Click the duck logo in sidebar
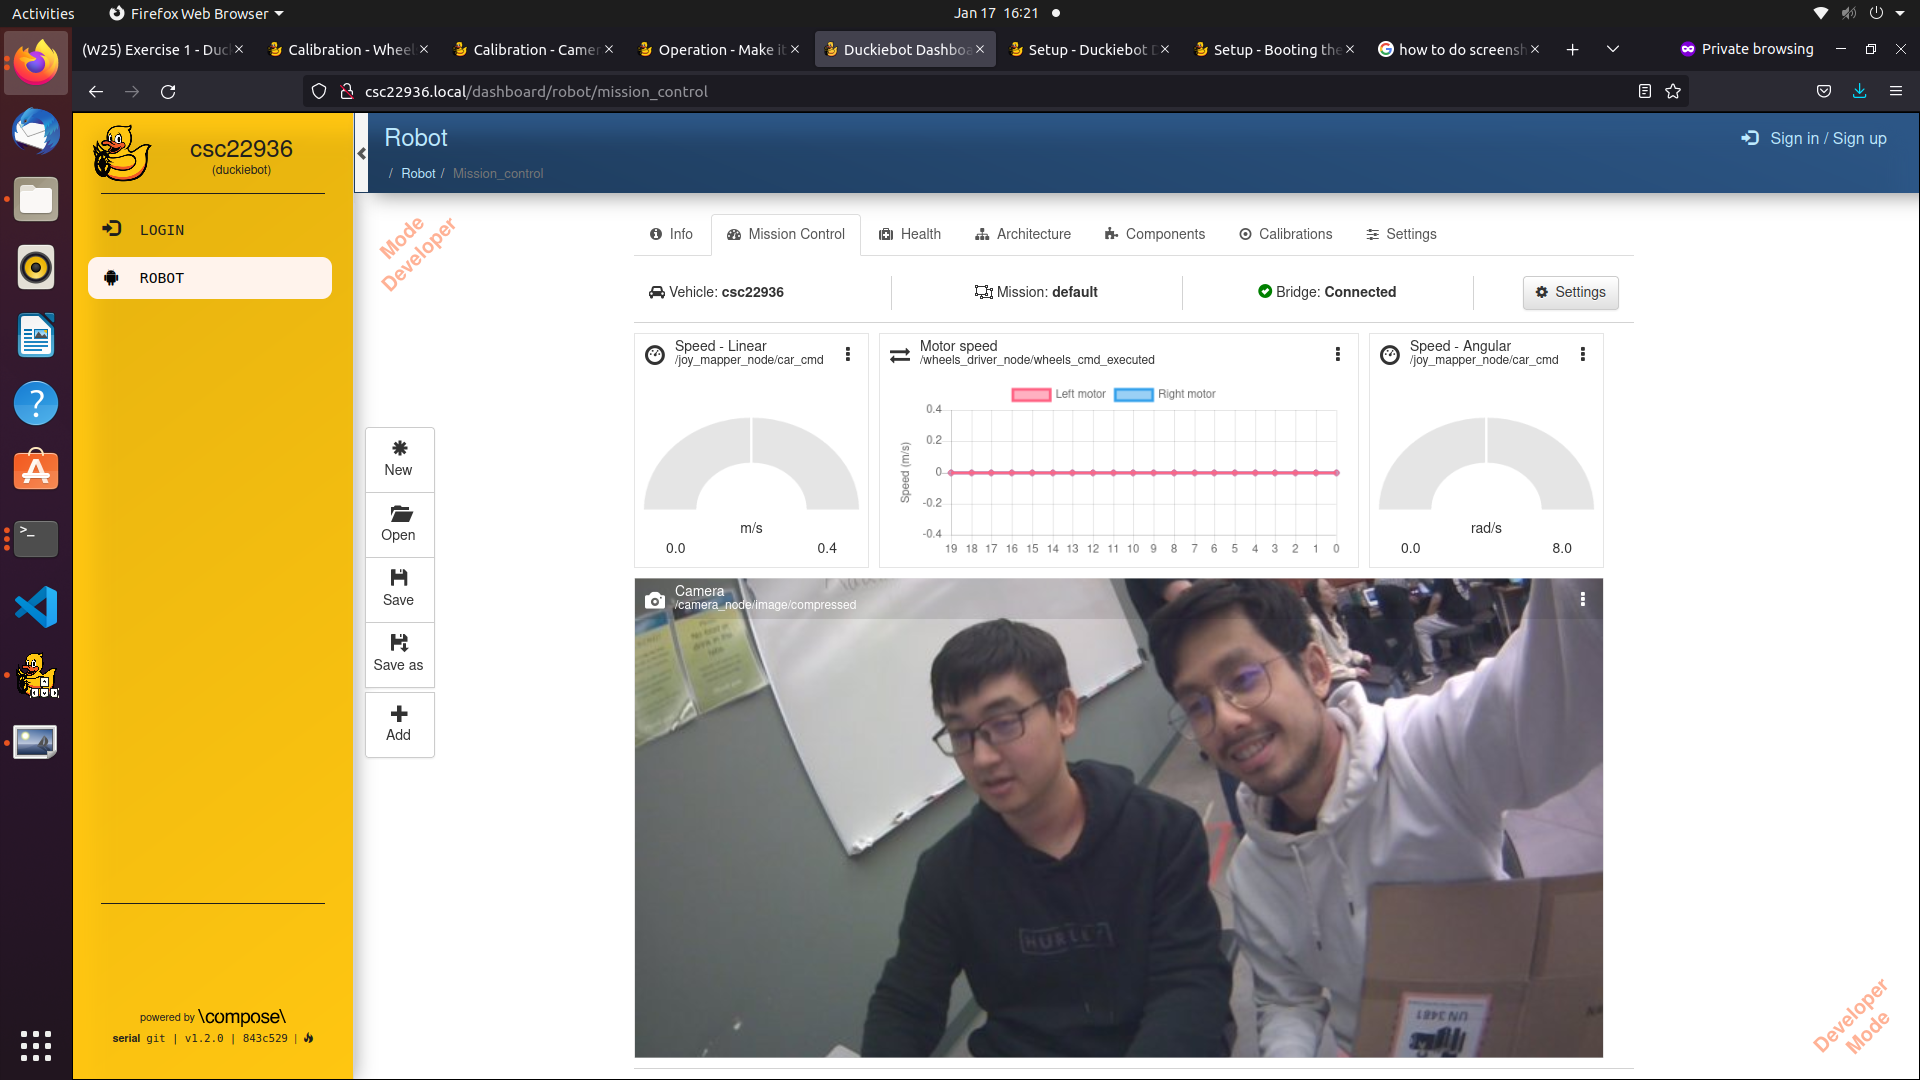This screenshot has width=1920, height=1080. click(122, 154)
